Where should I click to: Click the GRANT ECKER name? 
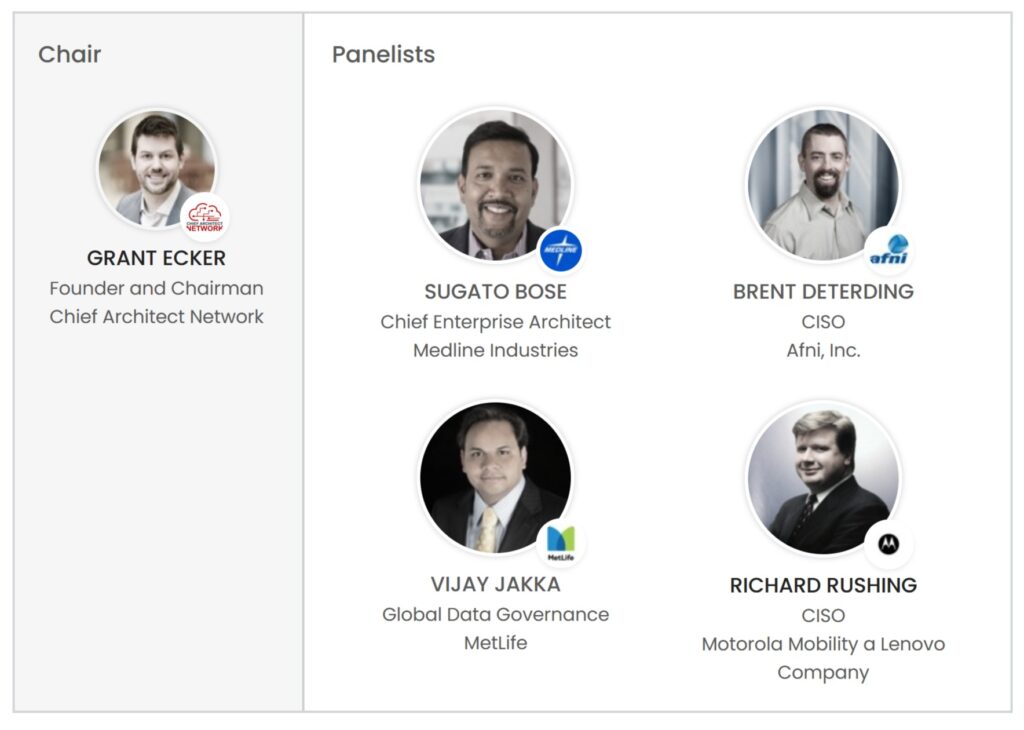click(156, 258)
